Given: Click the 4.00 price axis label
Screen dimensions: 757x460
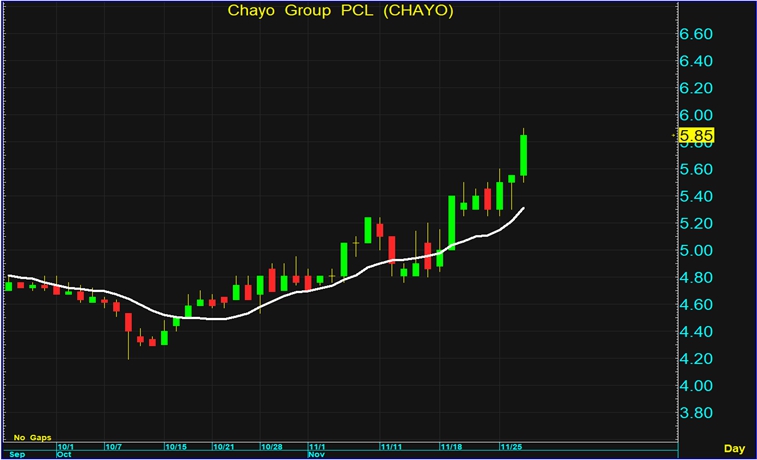Looking at the screenshot, I should [x=696, y=386].
